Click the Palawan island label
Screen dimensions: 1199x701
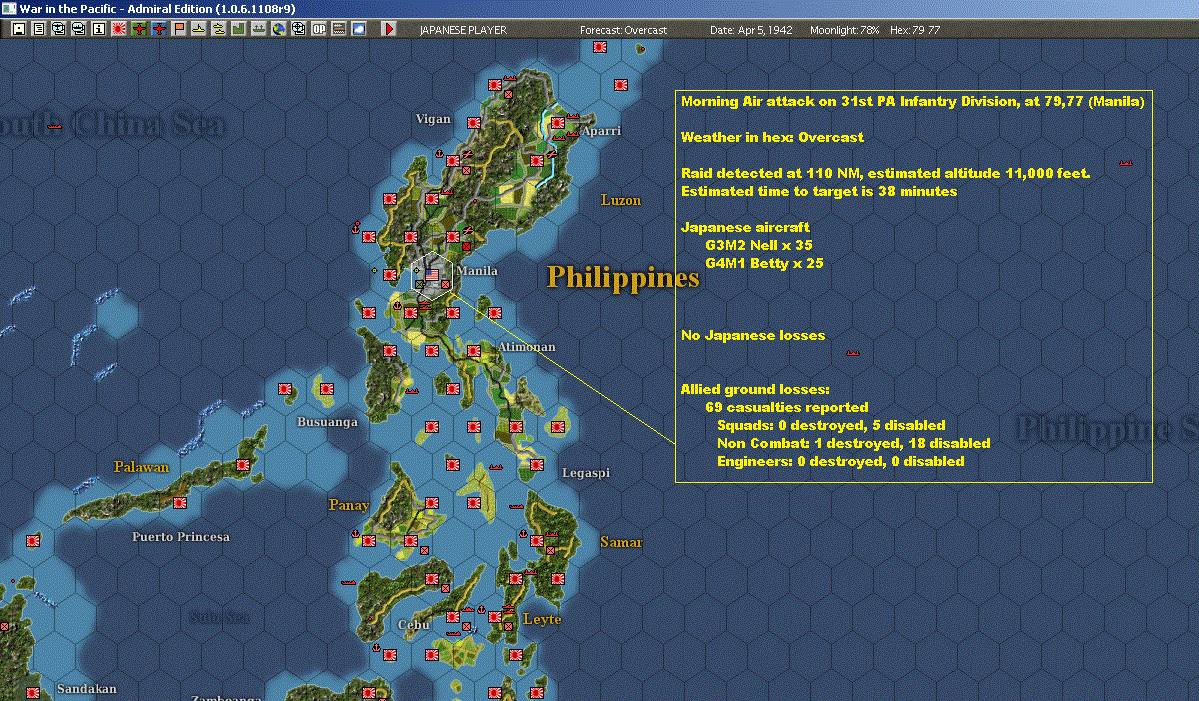point(141,466)
